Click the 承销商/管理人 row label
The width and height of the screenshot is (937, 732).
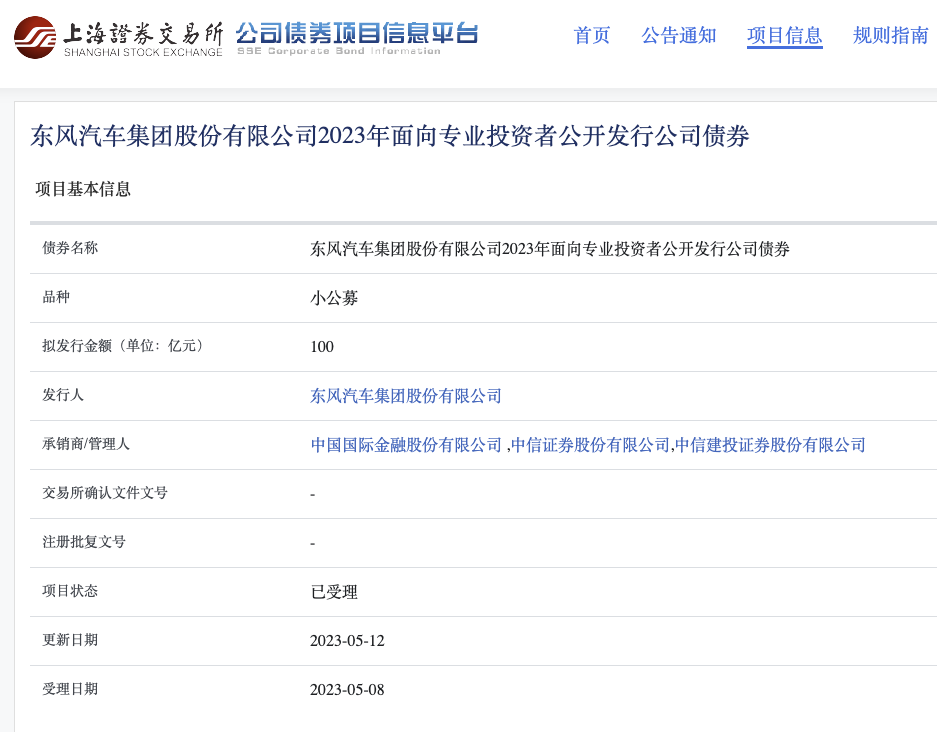85,444
